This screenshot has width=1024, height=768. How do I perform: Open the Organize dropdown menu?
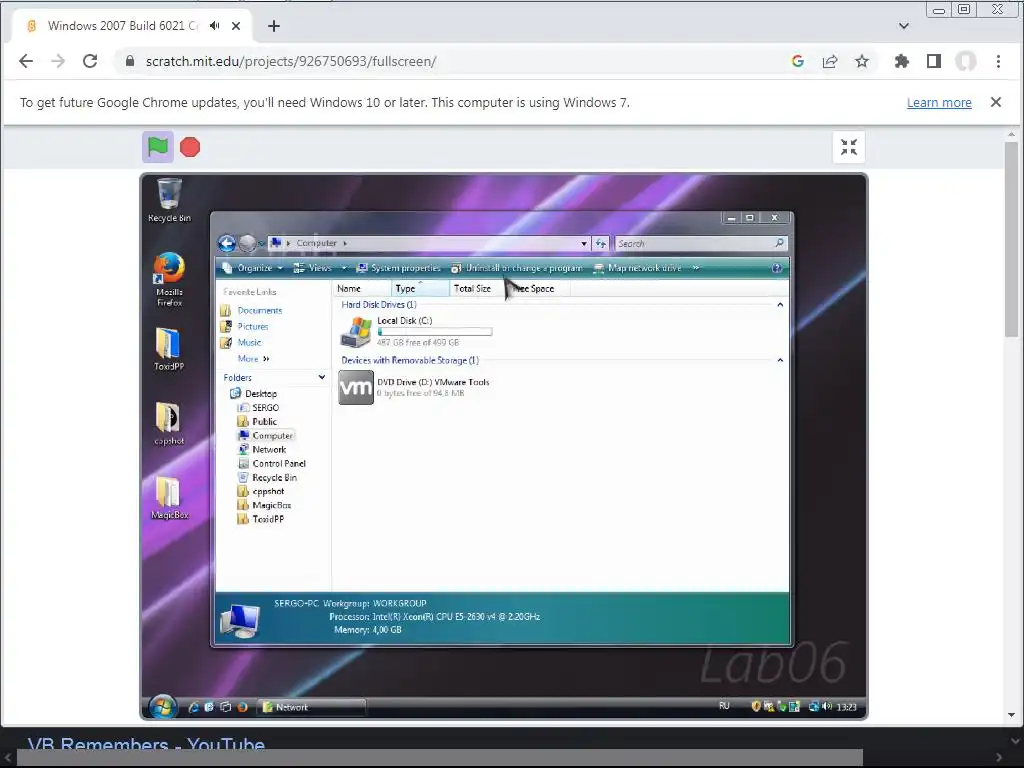tap(253, 268)
